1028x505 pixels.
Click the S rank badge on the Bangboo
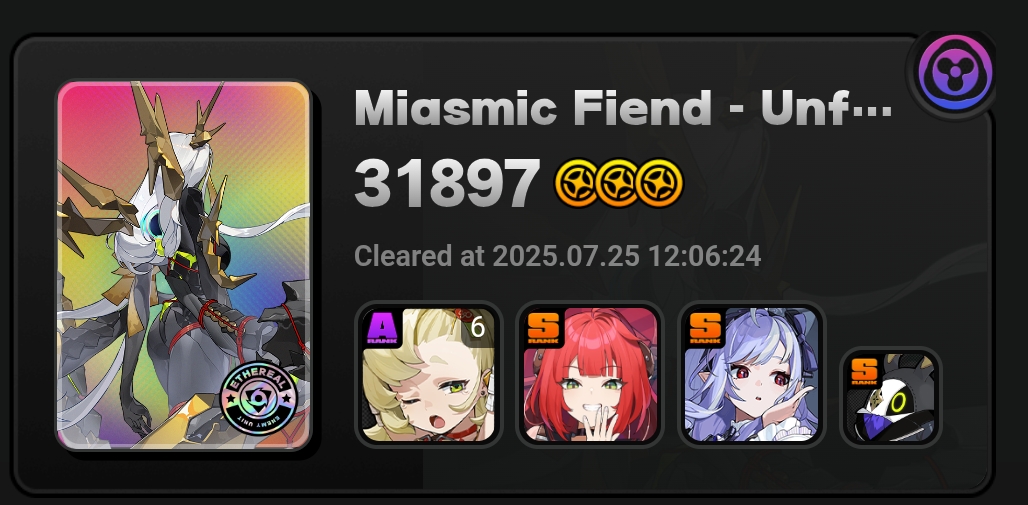[864, 371]
